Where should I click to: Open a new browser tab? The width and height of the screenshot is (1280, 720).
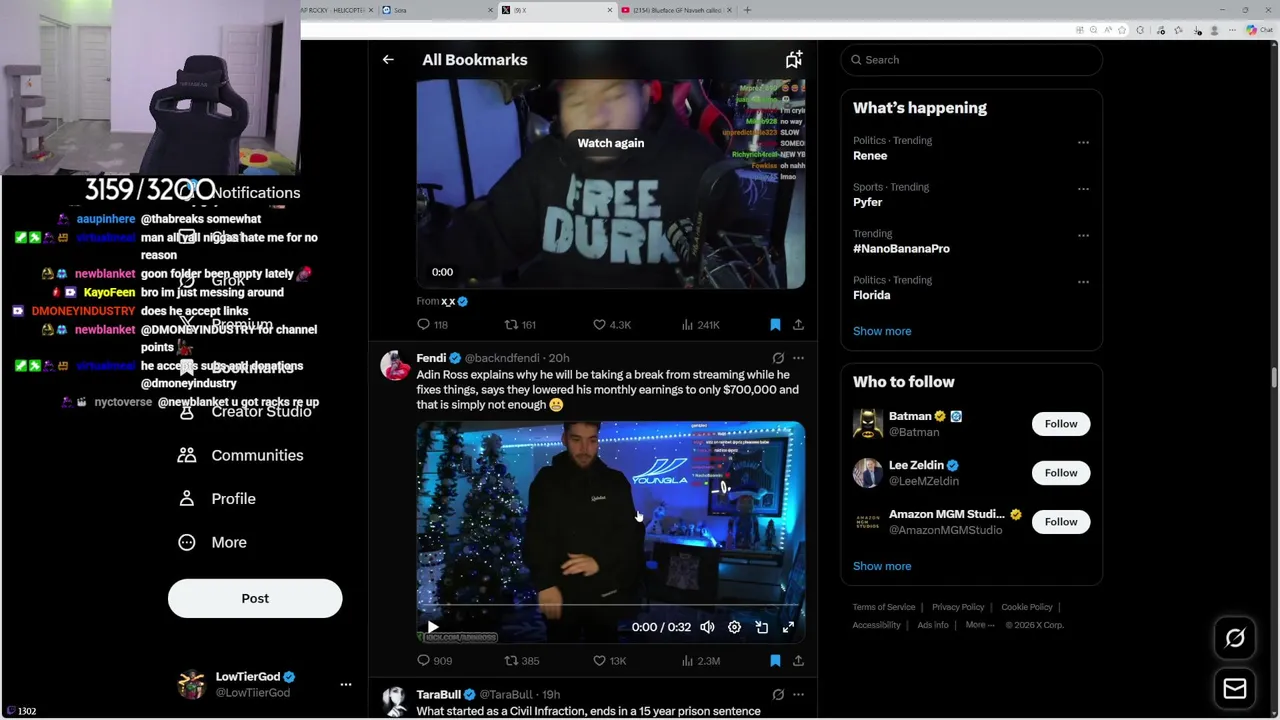[x=747, y=10]
